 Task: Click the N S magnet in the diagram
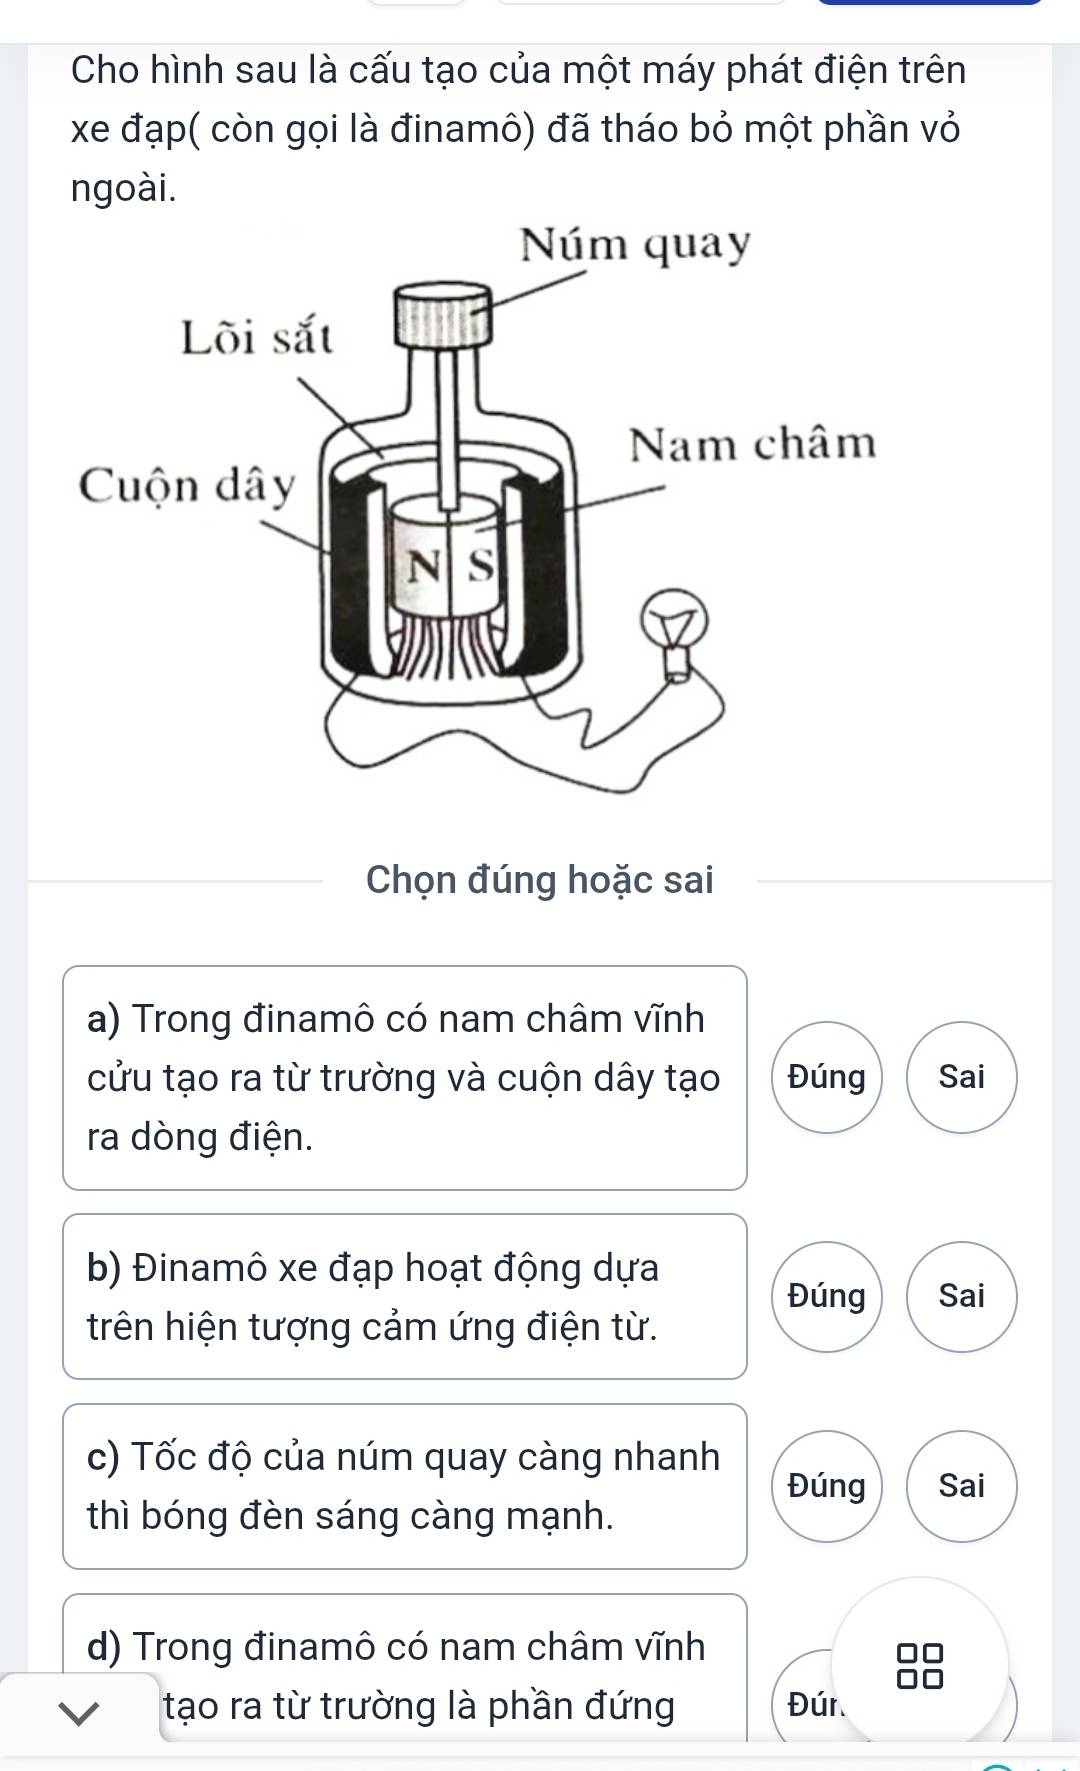click(x=452, y=566)
